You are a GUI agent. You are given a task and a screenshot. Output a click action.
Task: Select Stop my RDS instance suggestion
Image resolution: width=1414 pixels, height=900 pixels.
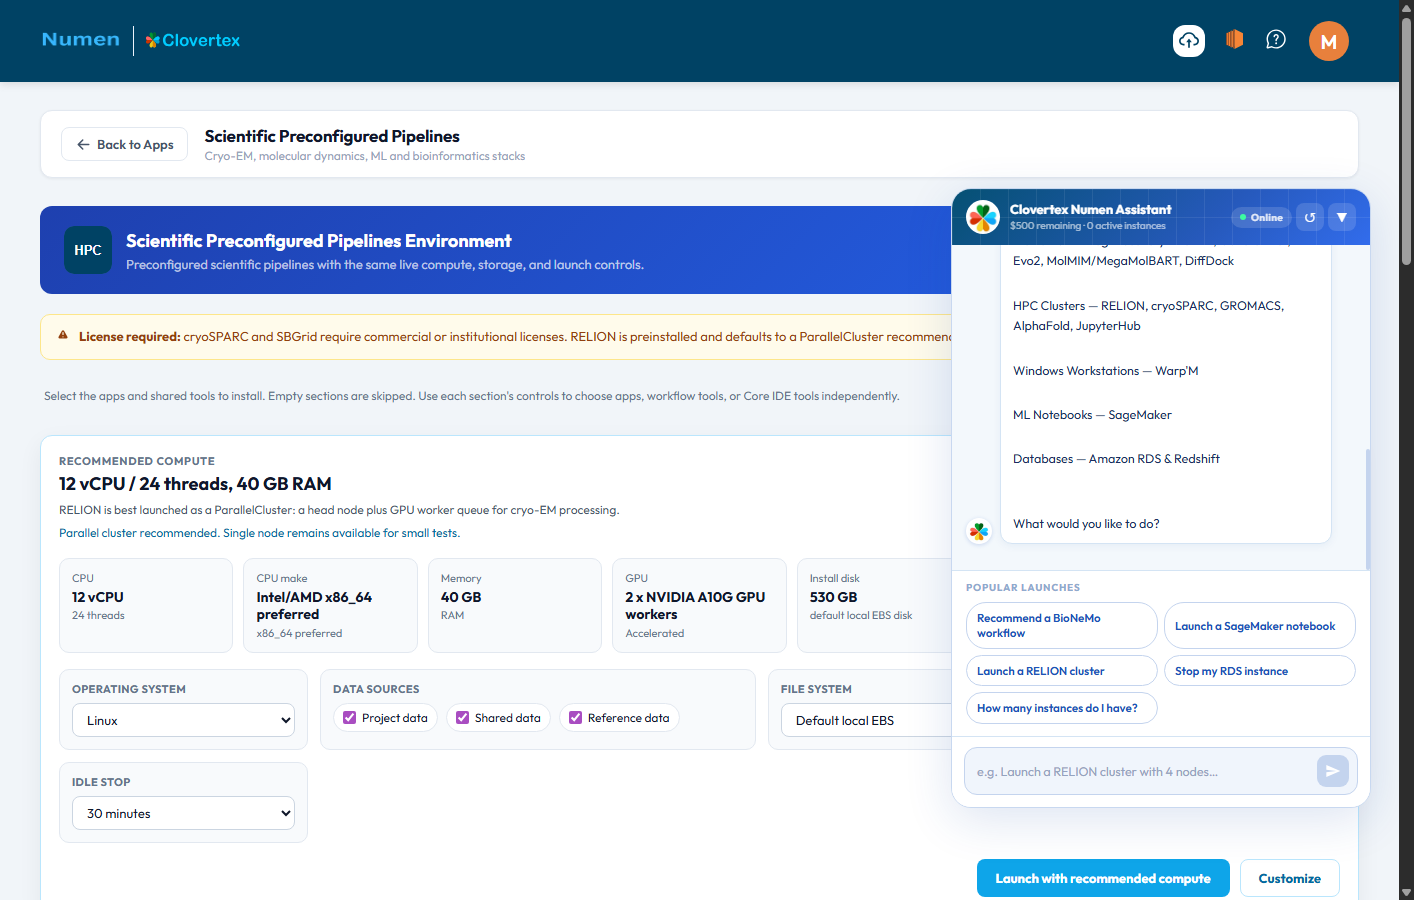point(1260,671)
